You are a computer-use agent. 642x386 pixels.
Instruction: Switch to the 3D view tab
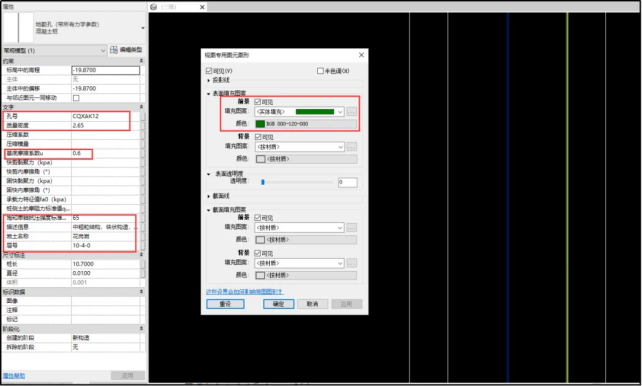point(177,7)
